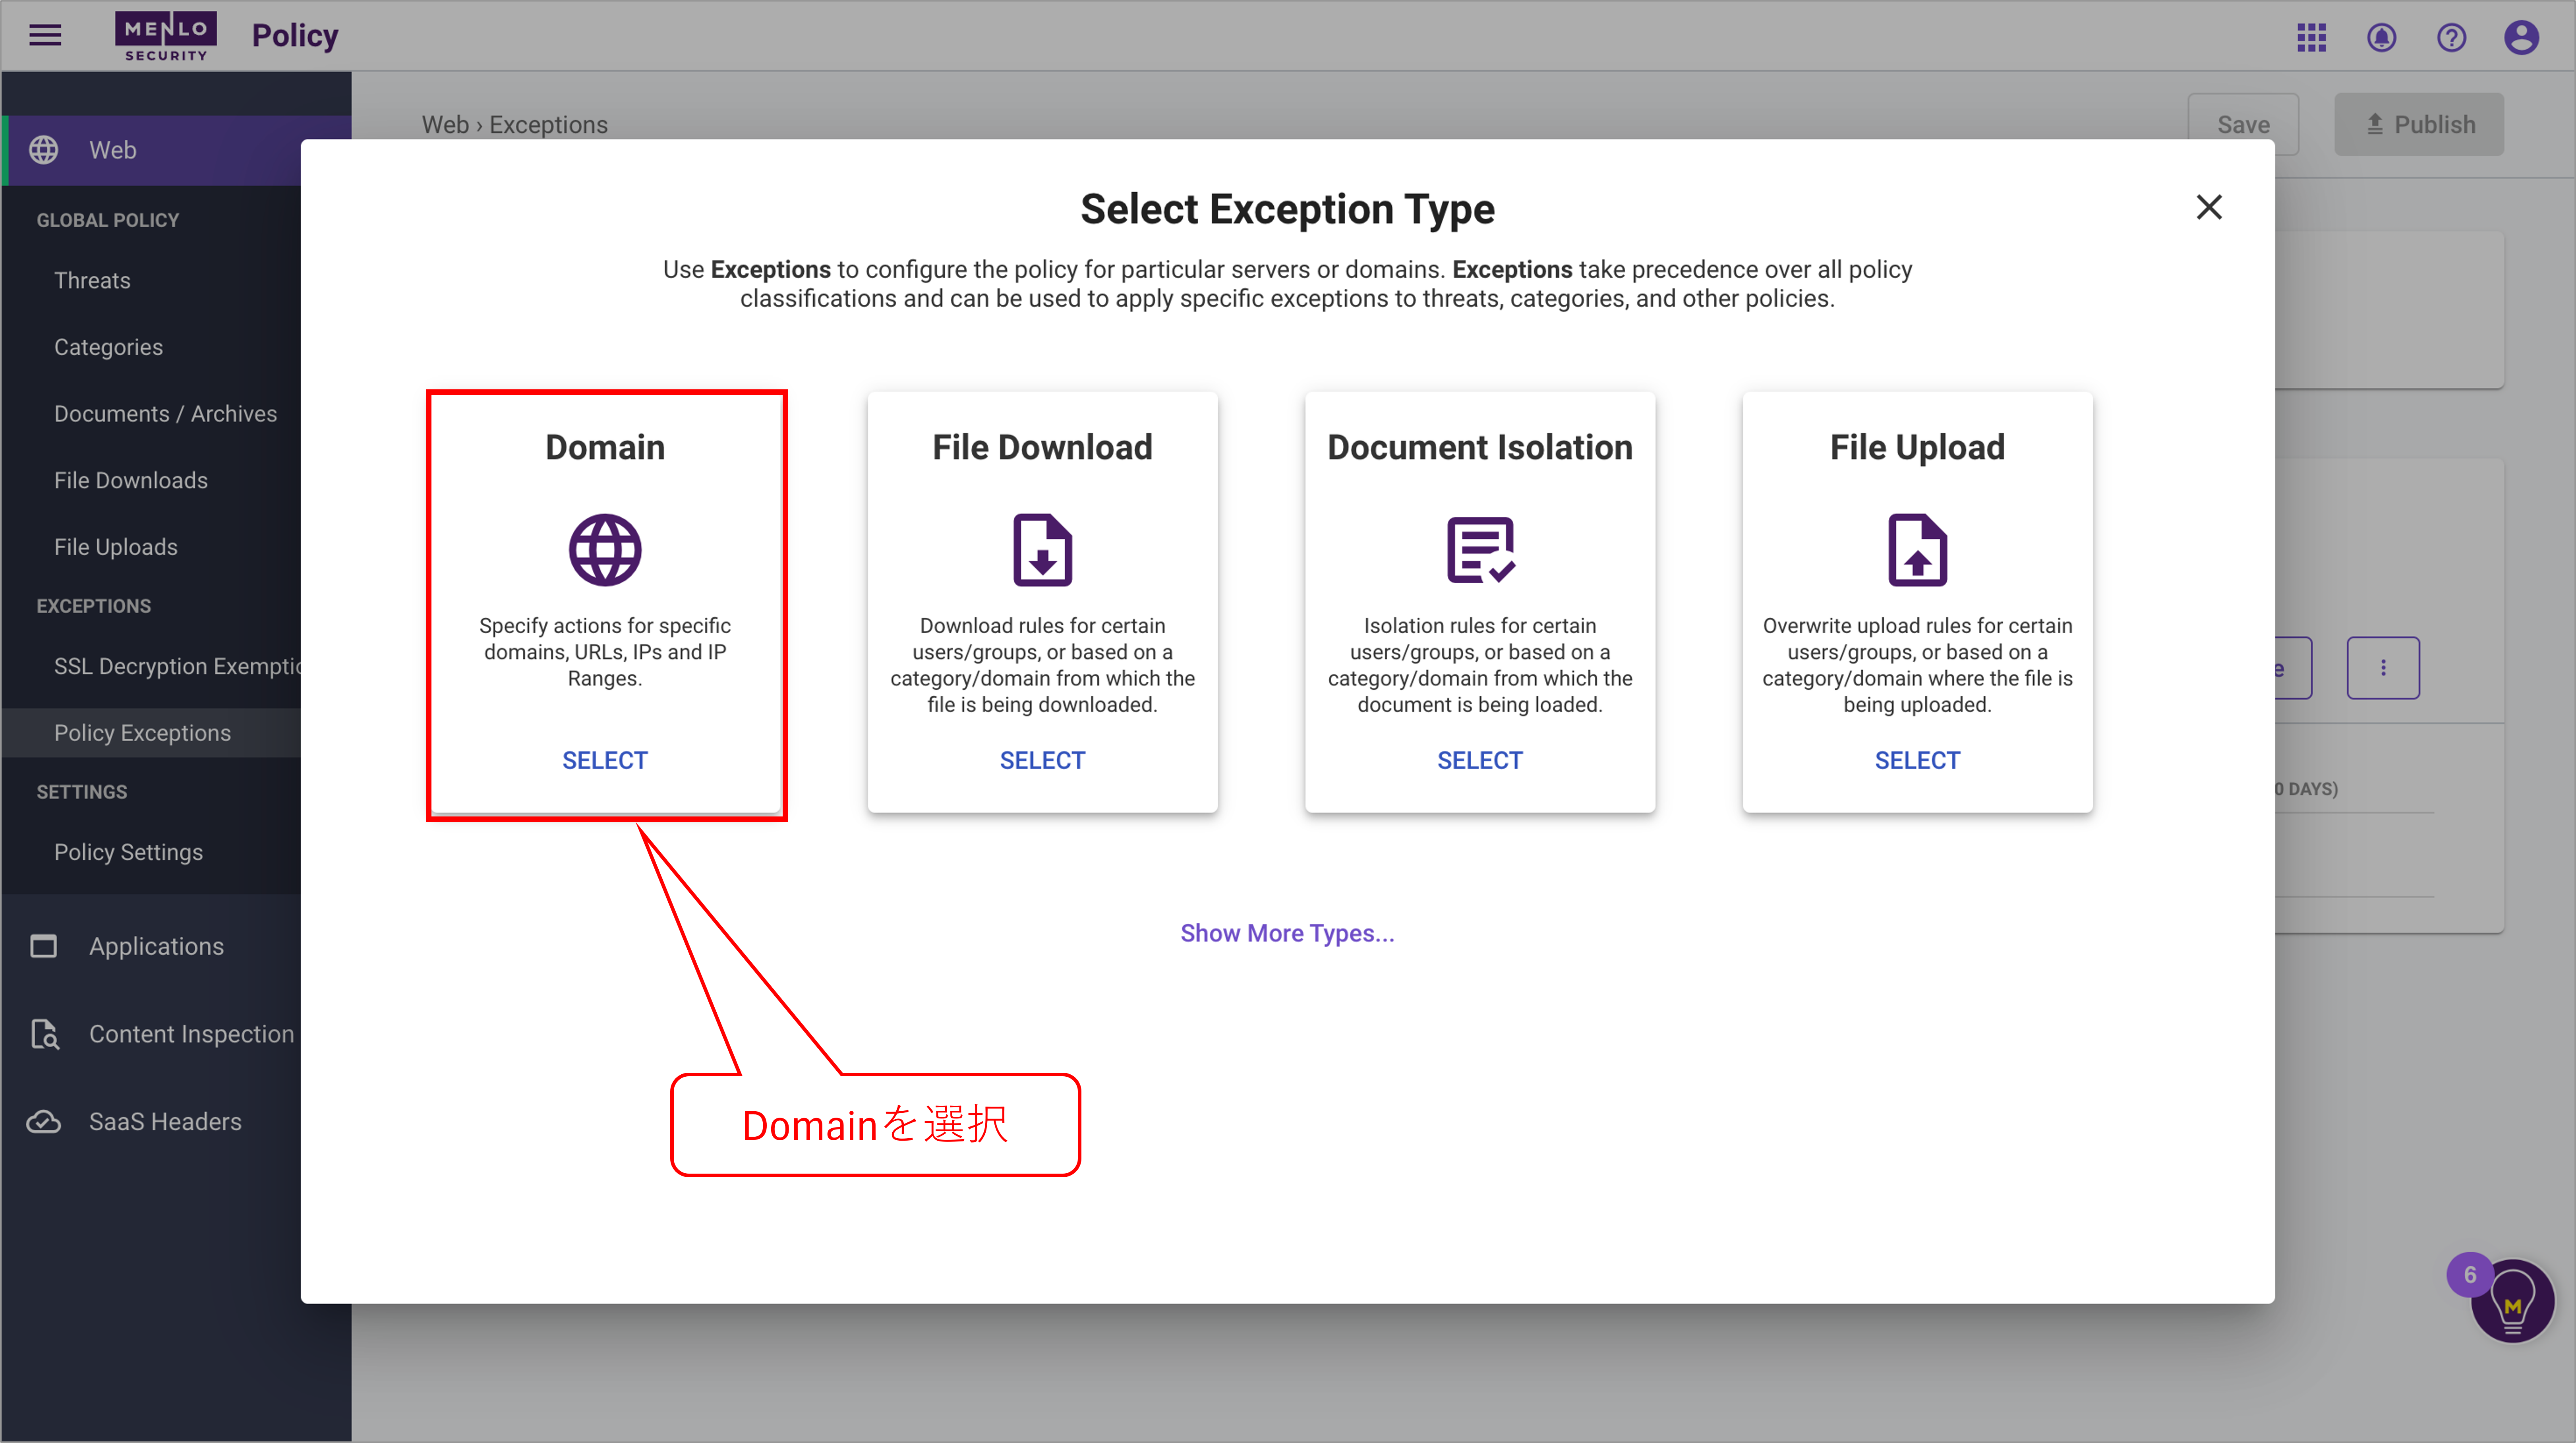Click the Content Inspection magnifier icon
2576x1443 pixels.
[45, 1034]
